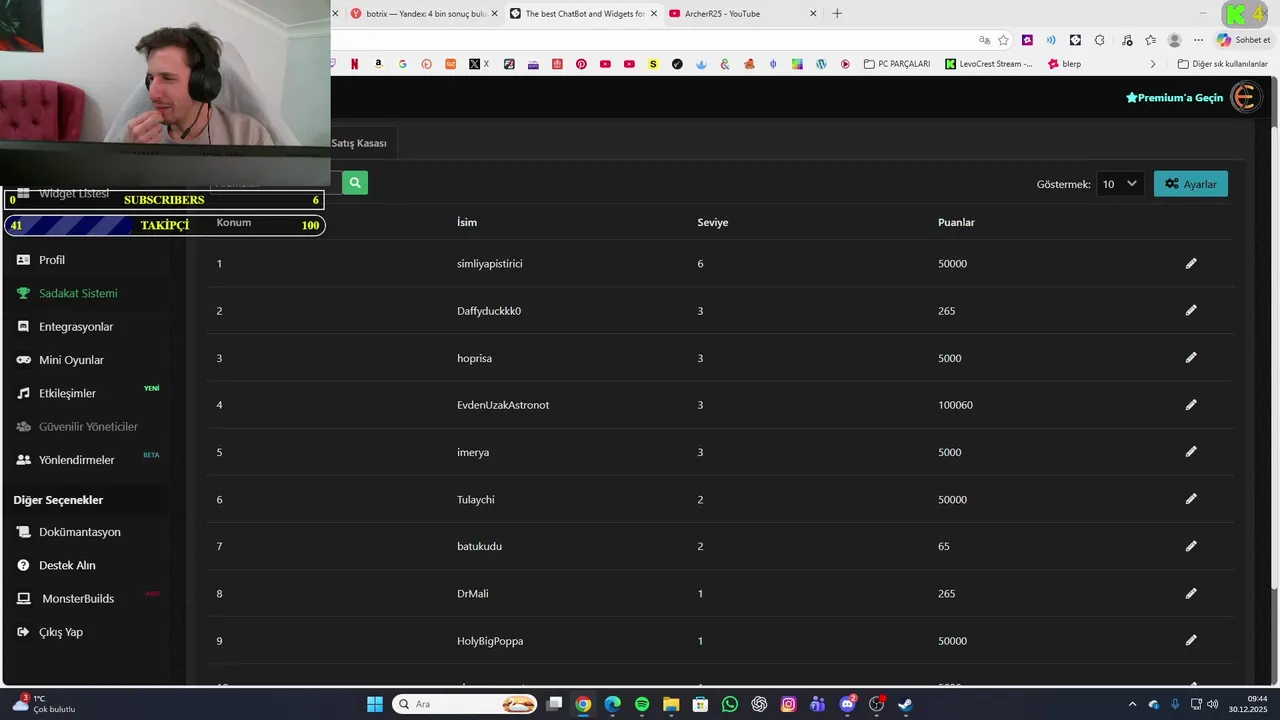Open the Windows Start menu
1280x720 pixels.
375,704
